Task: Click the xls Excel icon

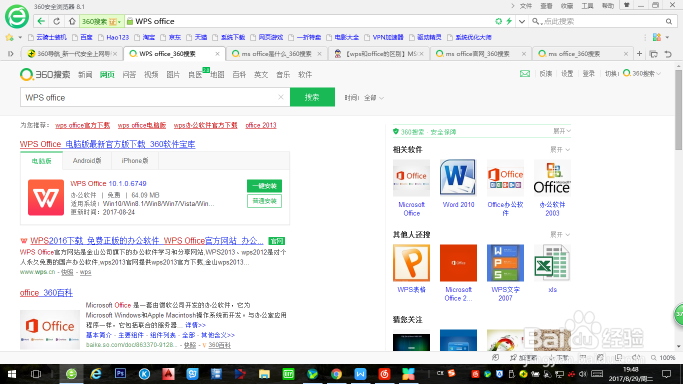Action: [552, 263]
